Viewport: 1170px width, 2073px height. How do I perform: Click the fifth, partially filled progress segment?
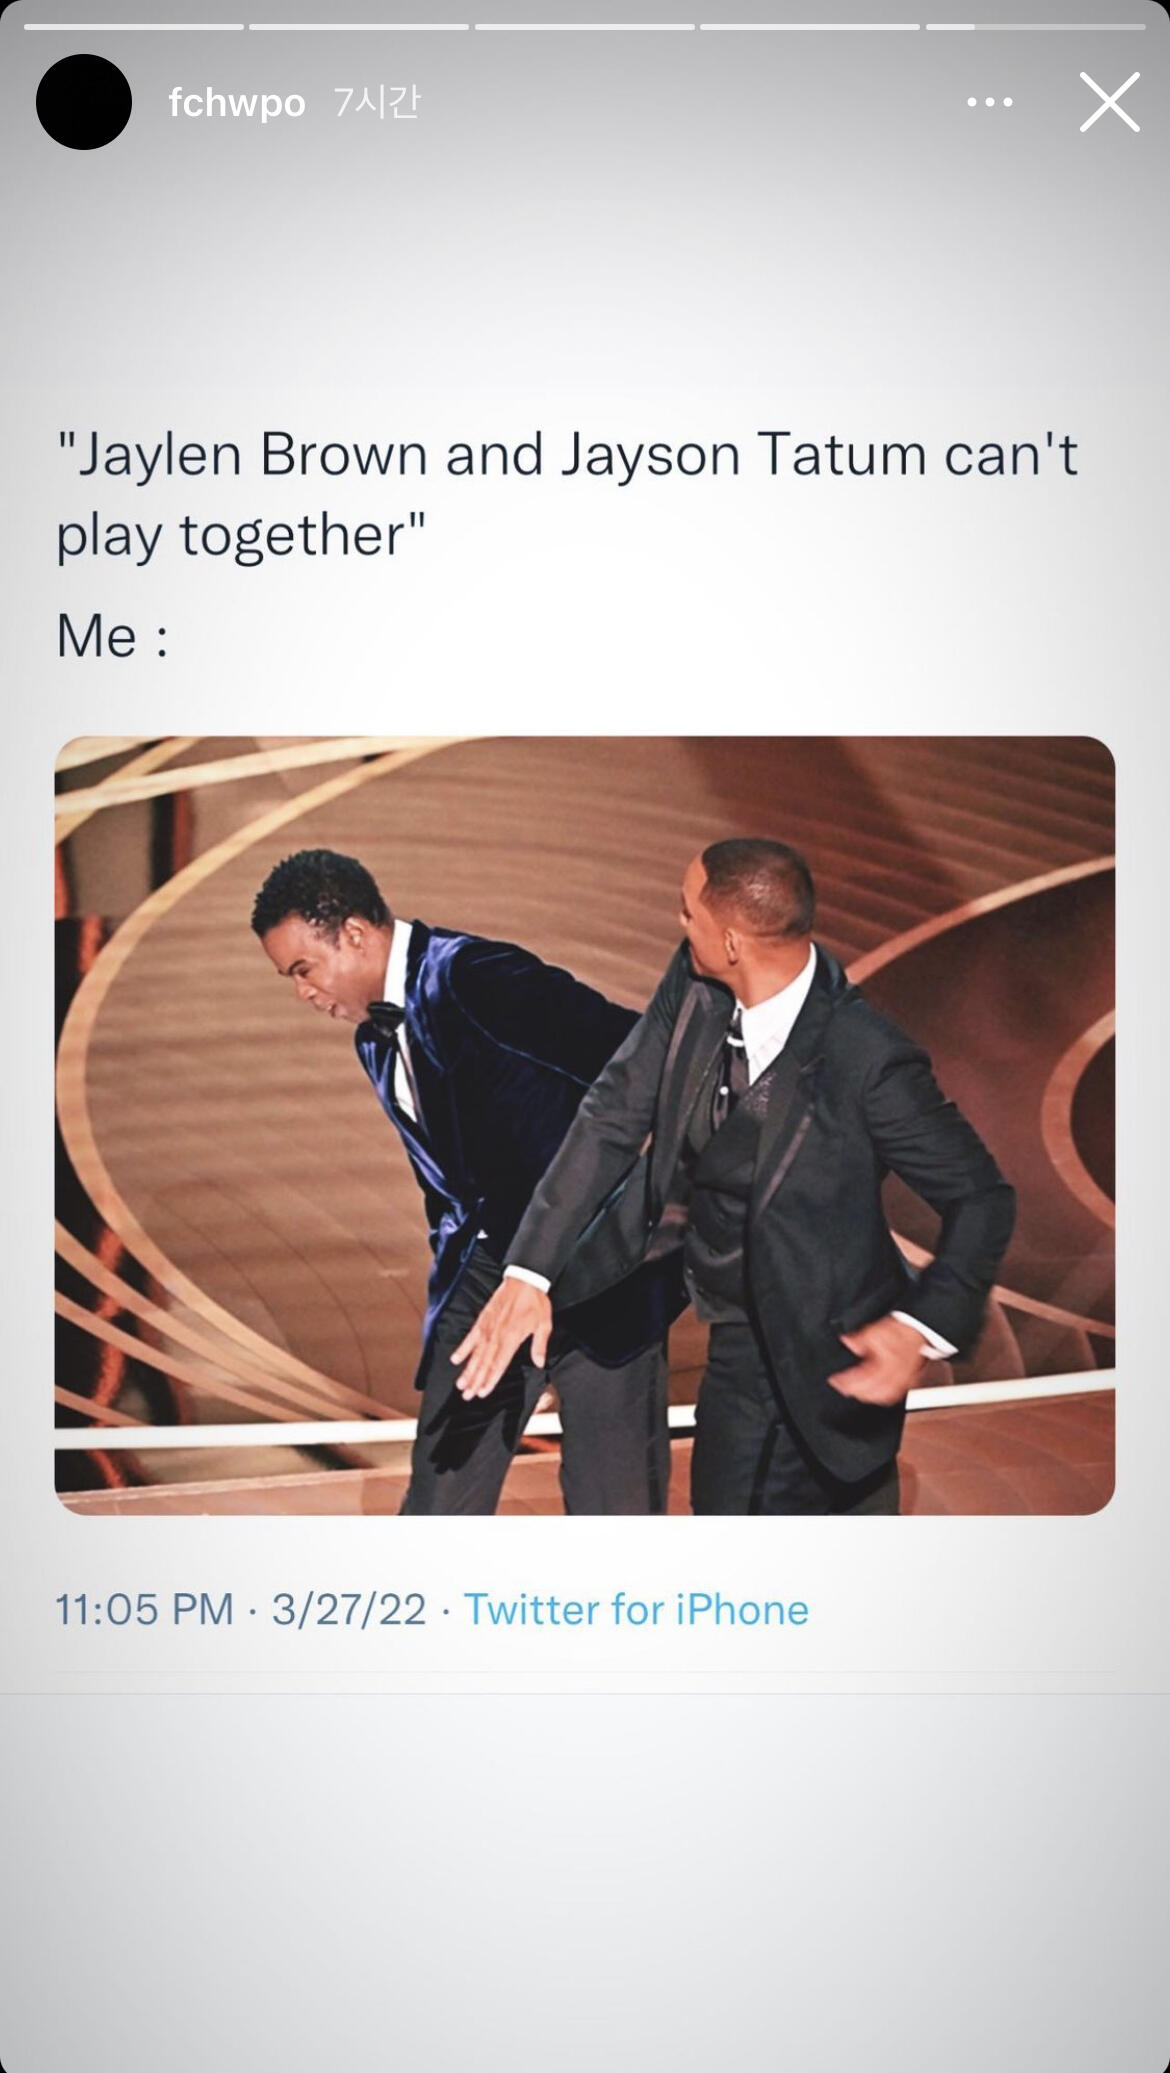(x=1035, y=27)
